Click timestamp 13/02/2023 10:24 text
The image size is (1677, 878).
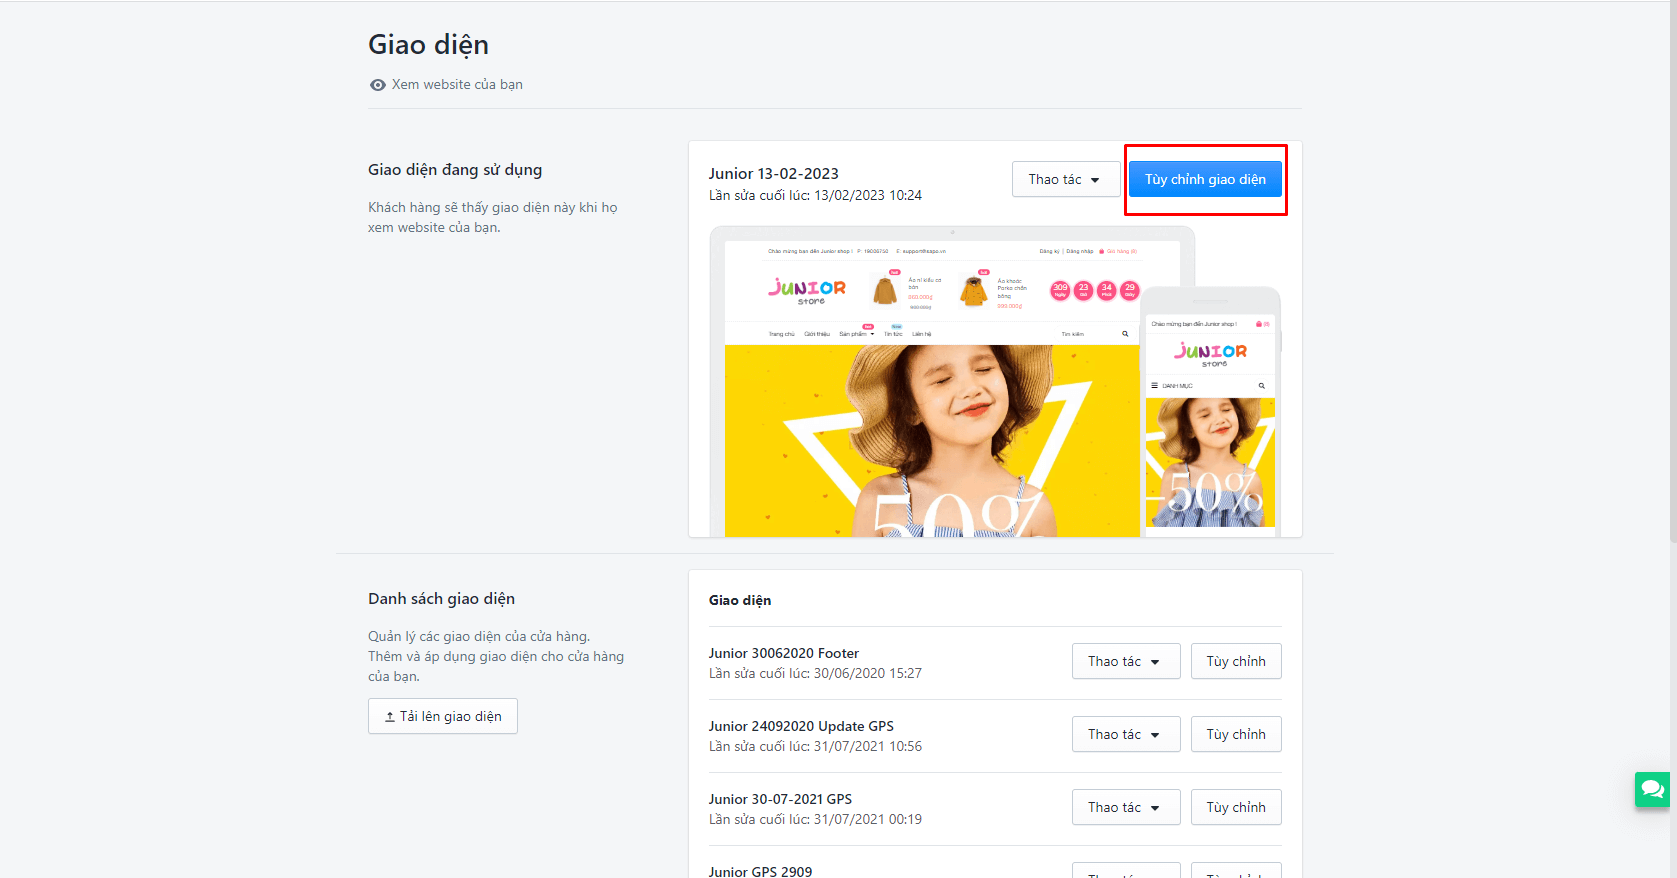coord(868,196)
